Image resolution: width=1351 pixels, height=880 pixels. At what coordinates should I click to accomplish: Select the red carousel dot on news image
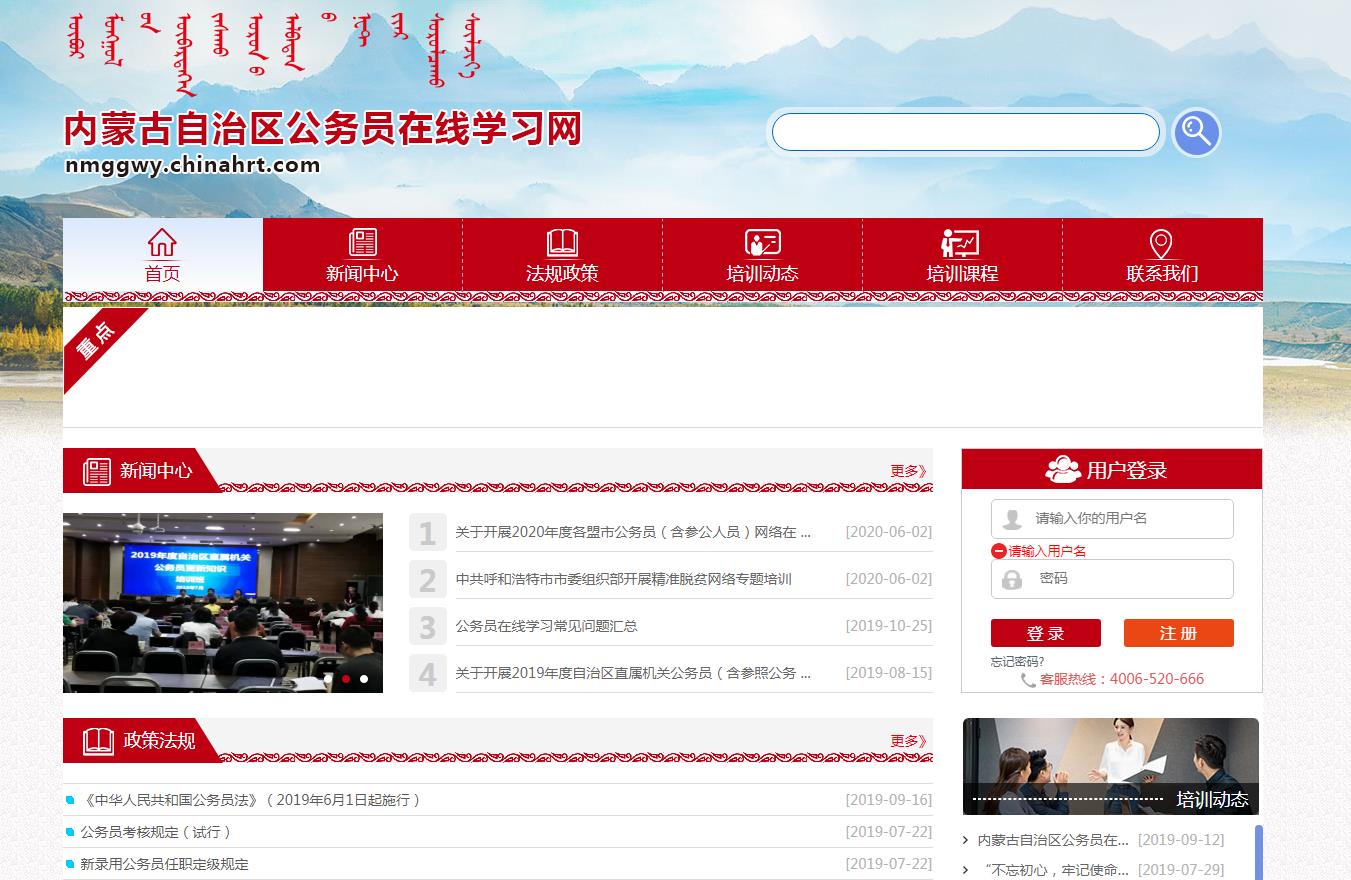[346, 679]
